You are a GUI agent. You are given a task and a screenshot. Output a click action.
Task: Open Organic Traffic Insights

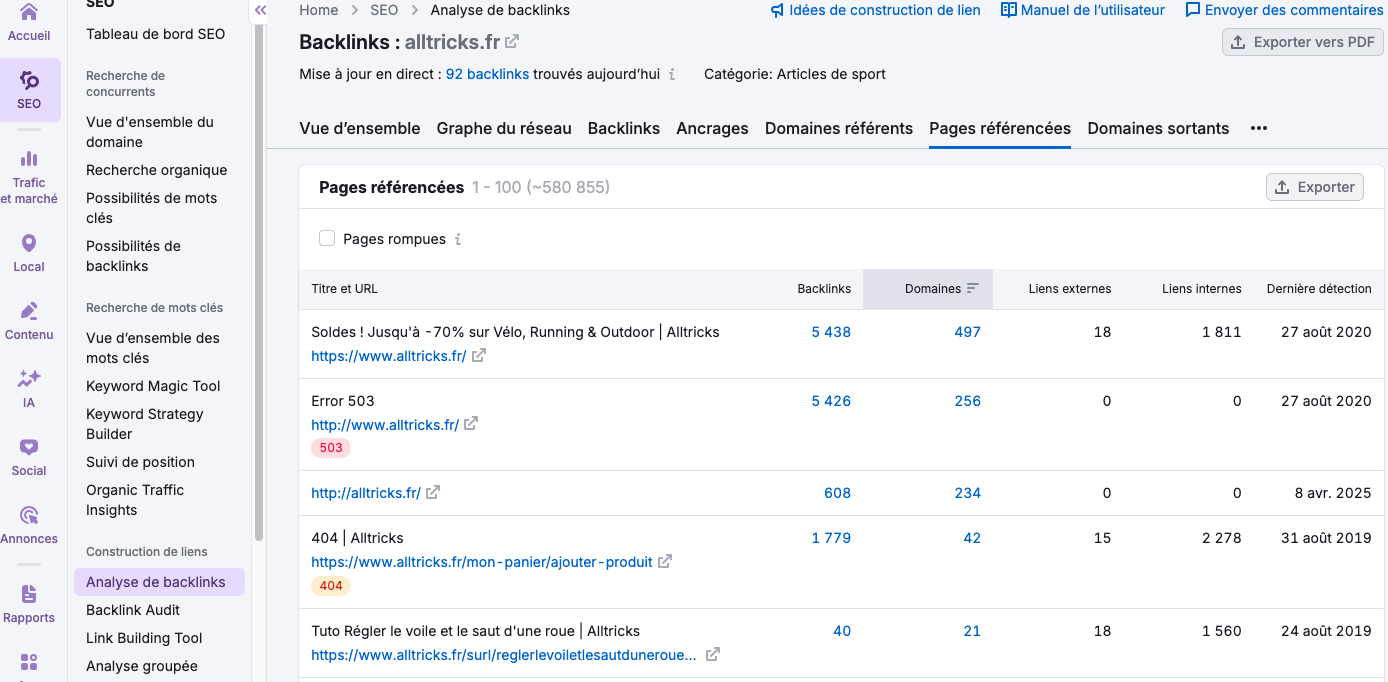(135, 500)
